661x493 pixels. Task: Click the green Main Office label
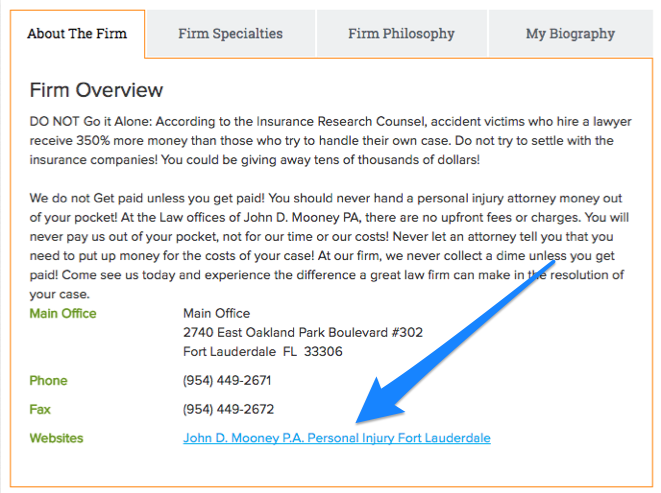63,313
